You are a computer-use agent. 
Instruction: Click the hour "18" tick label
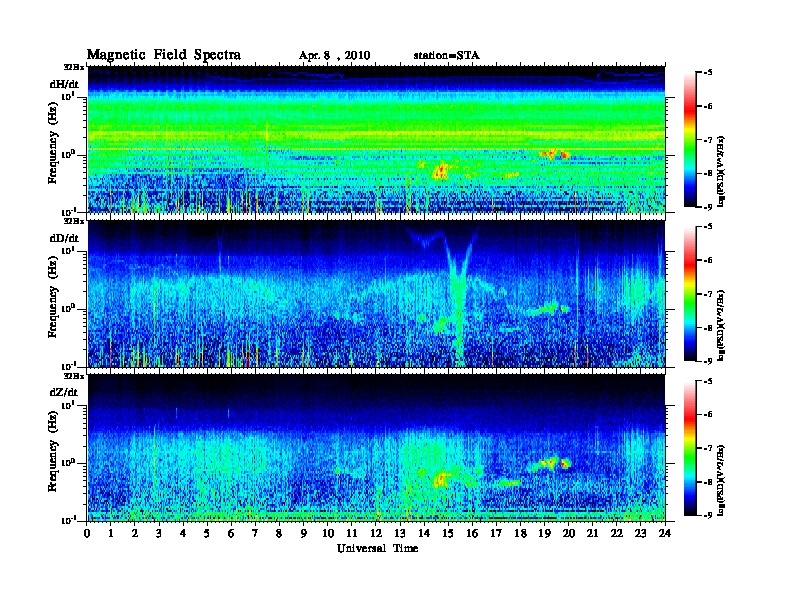click(521, 534)
